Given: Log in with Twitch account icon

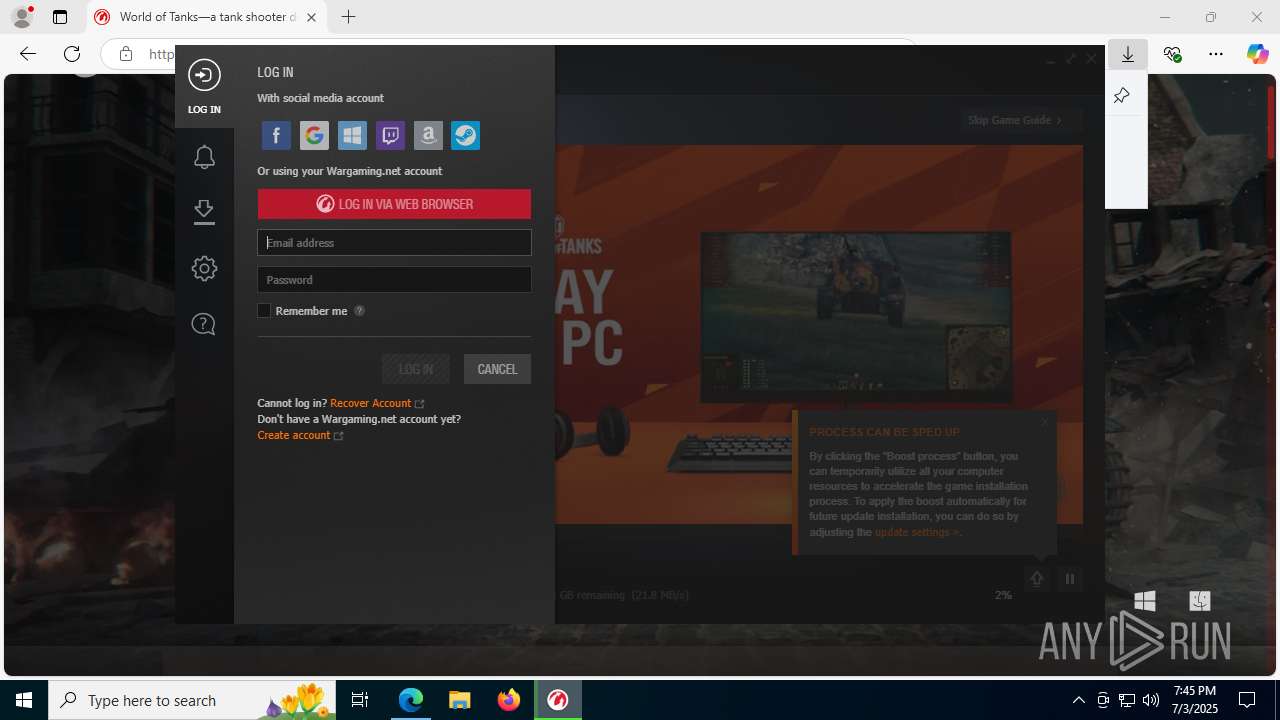Looking at the screenshot, I should 390,135.
